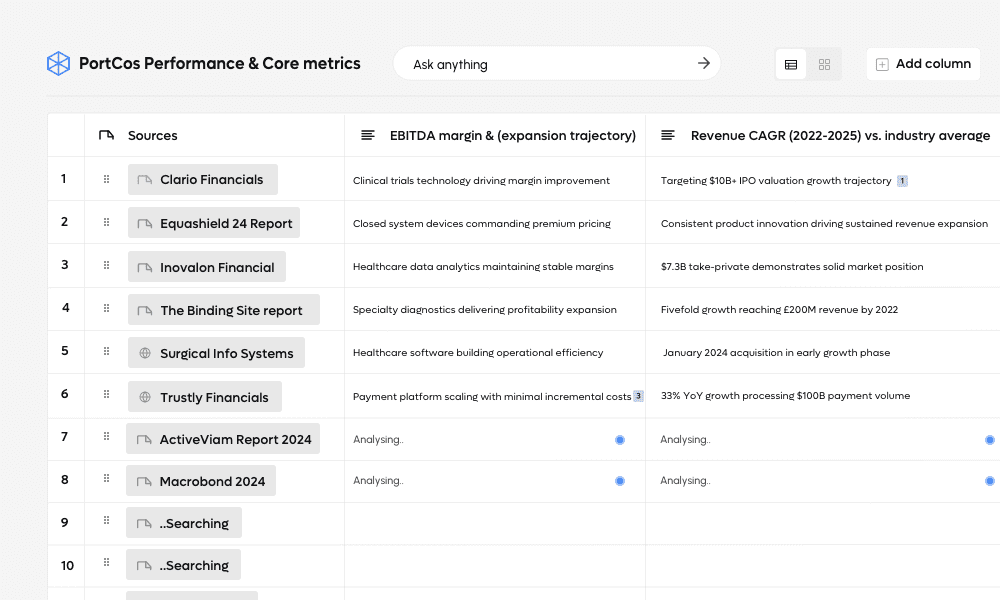
Task: Grab the drag handle for ActiveViam Report 2024
Action: pos(107,436)
